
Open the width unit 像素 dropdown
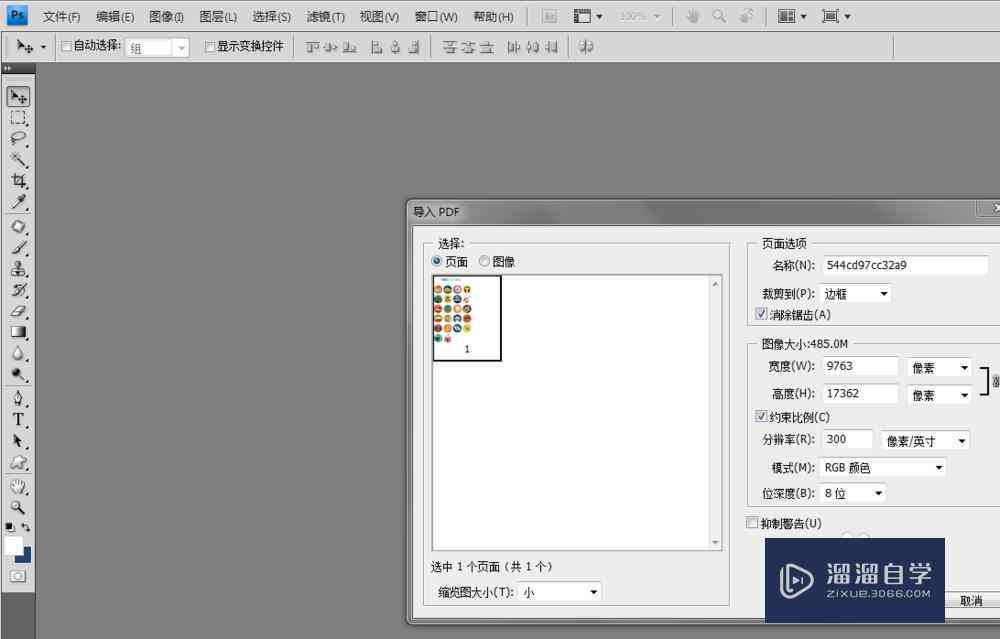click(939, 367)
